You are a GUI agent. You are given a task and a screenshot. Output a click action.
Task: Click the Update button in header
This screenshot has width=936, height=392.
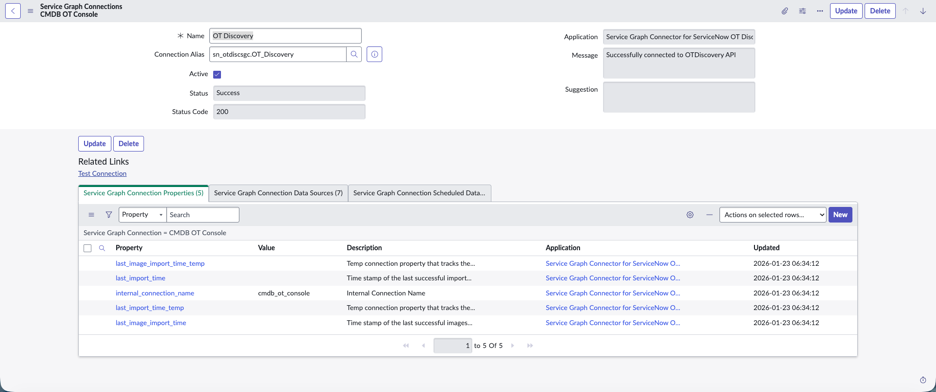pos(846,11)
